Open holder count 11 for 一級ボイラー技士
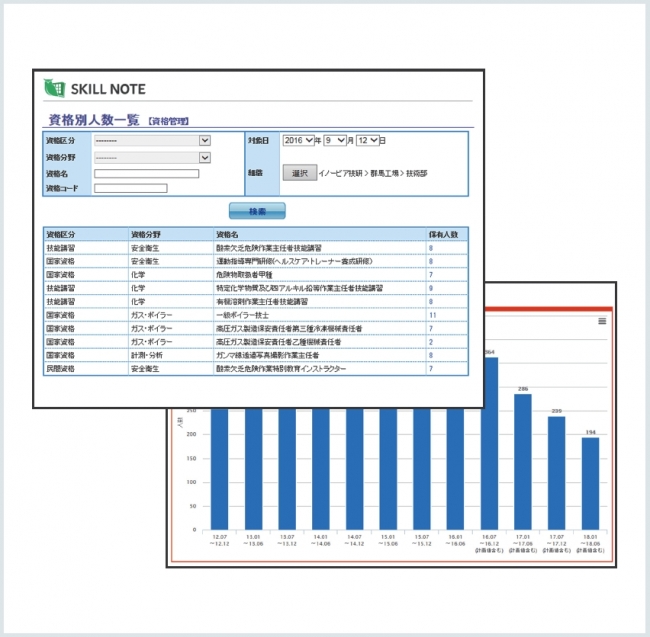The width and height of the screenshot is (650, 637). 432,315
